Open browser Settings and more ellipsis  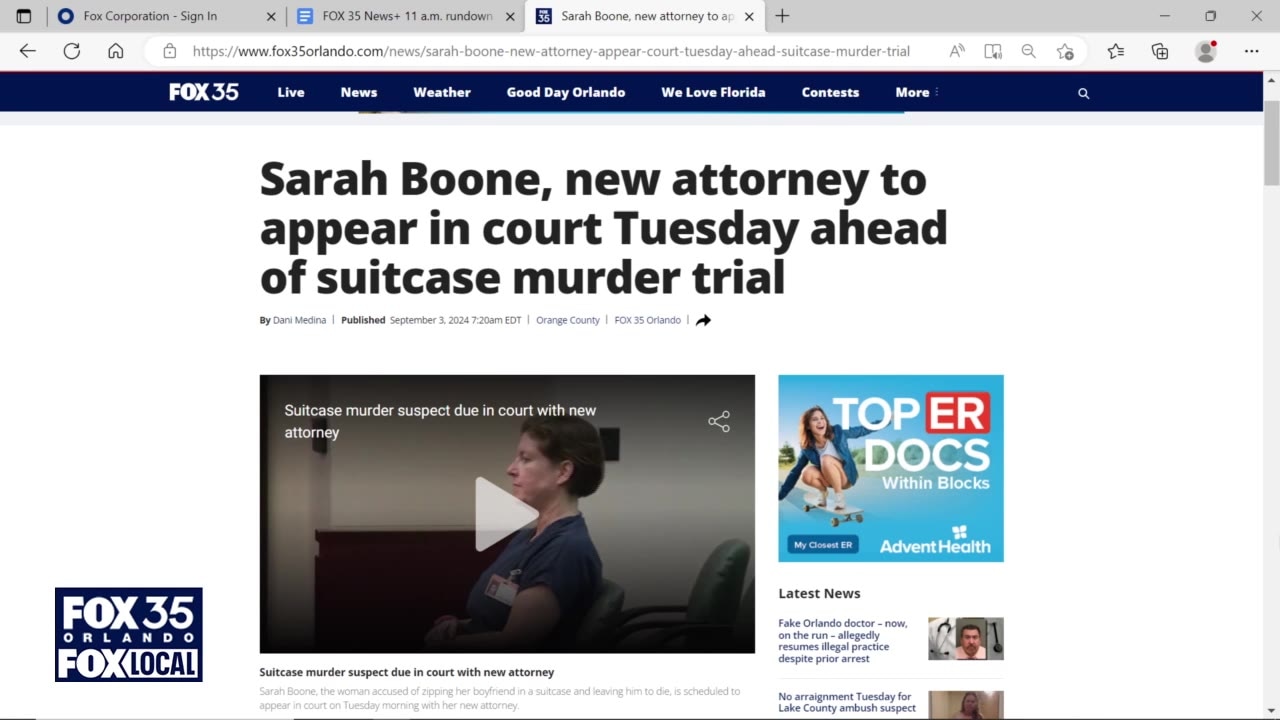[x=1251, y=51]
